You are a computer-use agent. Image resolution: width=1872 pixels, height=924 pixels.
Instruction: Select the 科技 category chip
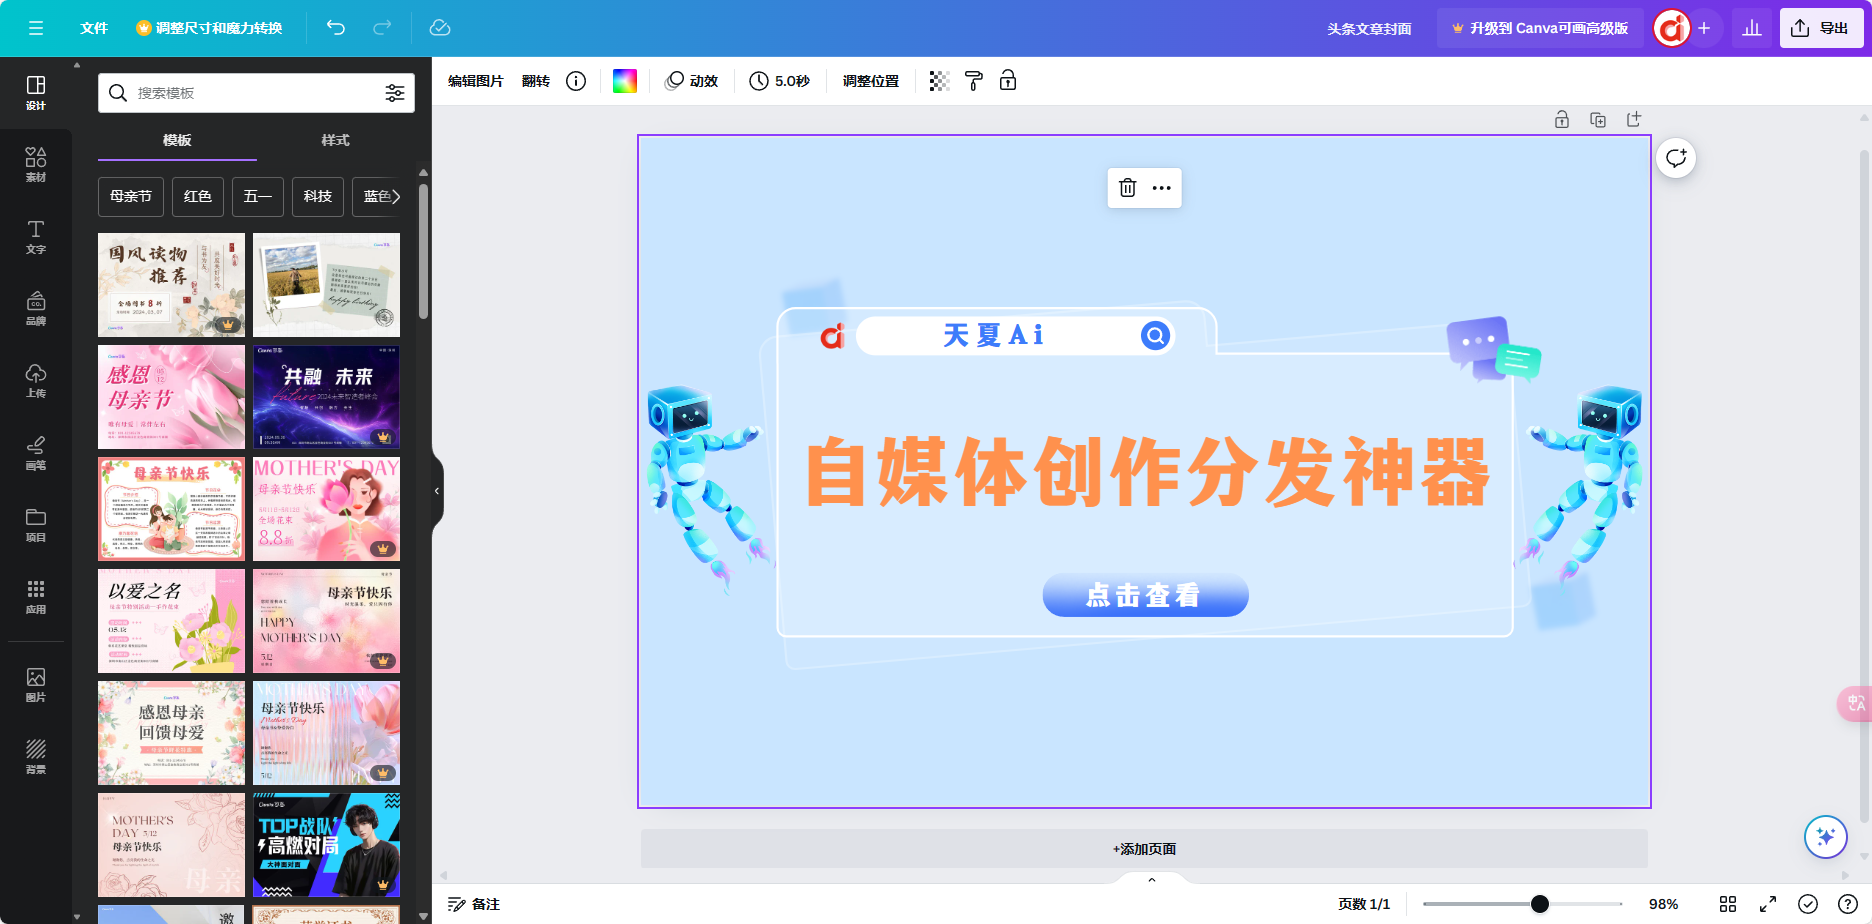pos(318,196)
